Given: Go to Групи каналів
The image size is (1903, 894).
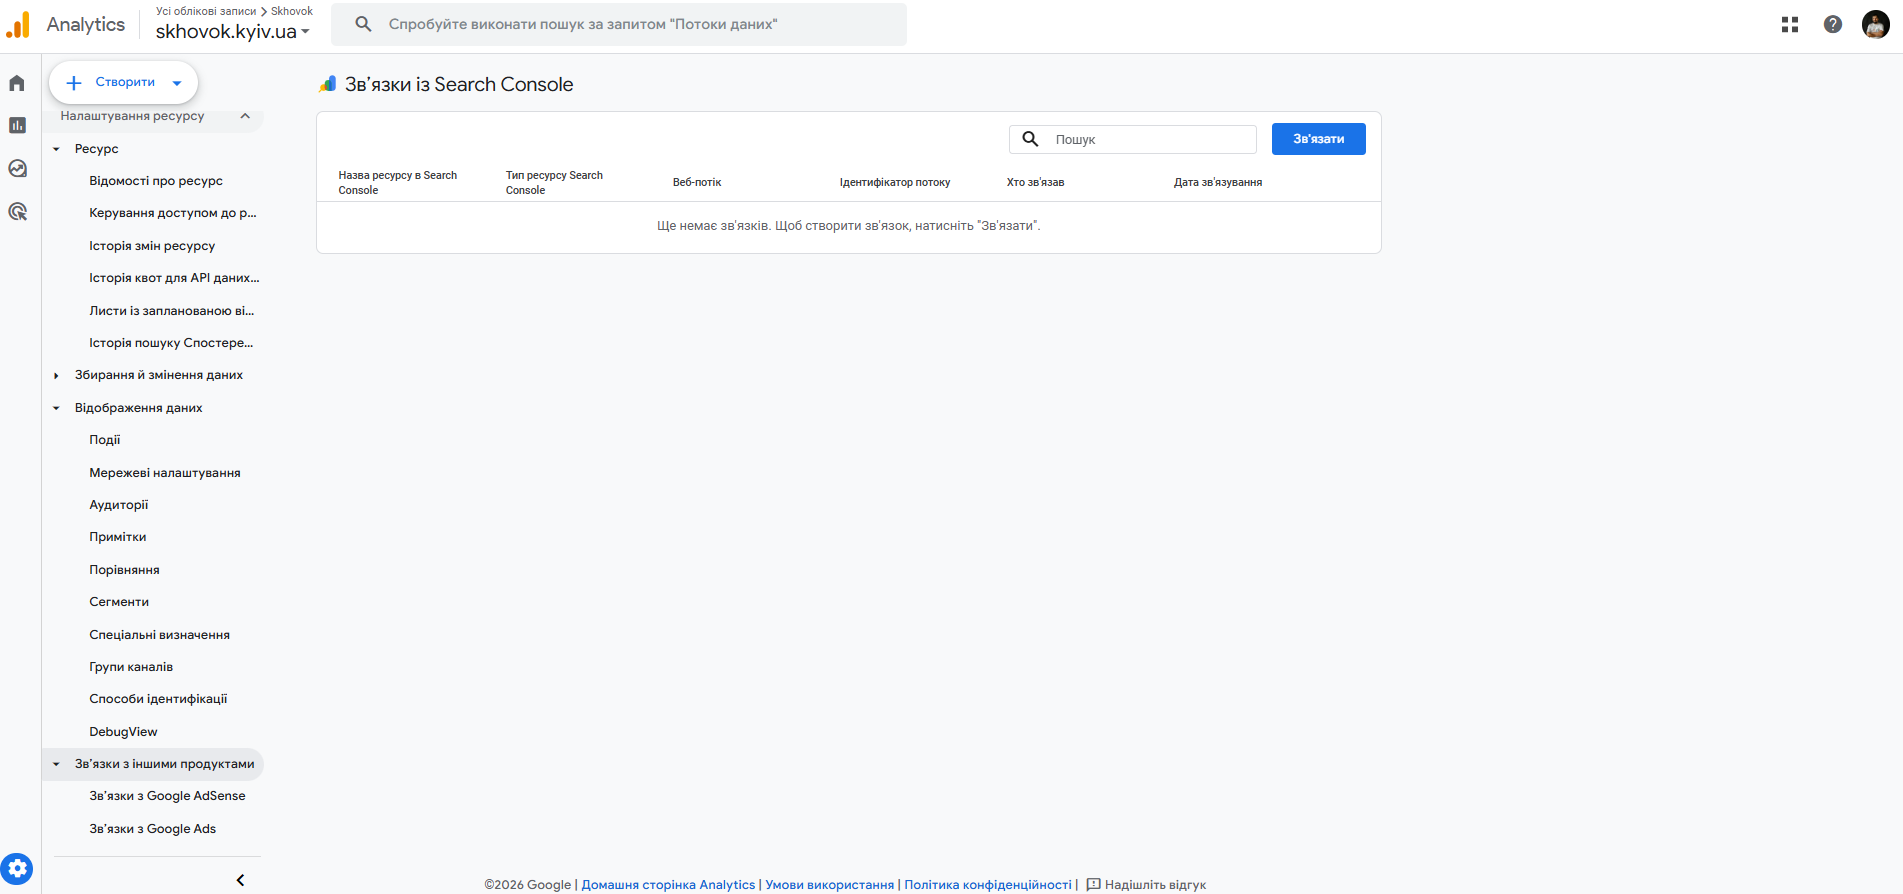Looking at the screenshot, I should pyautogui.click(x=131, y=667).
